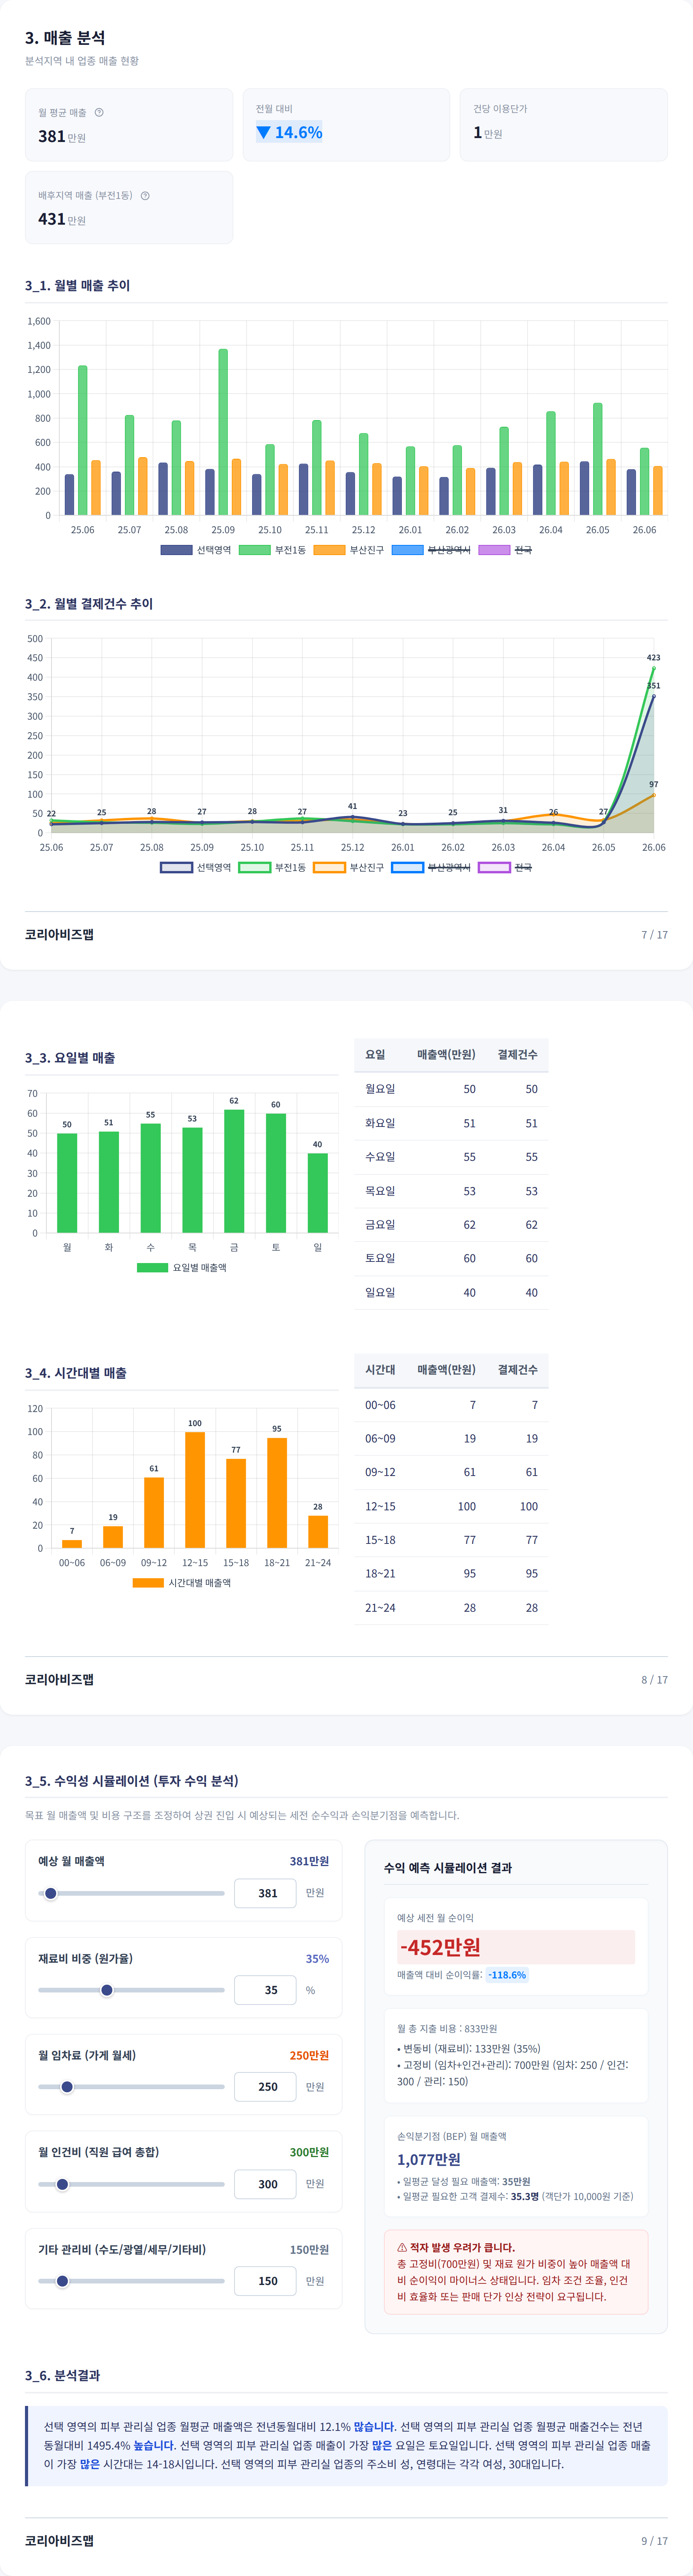This screenshot has height=2576, width=693.
Task: Click the -452만원 예상 세전 월 순이익 value
Action: point(440,1947)
